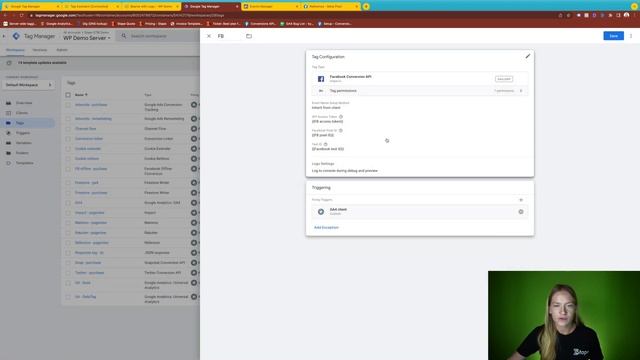Open the browser profile avatar
Screen dimensions: 640x360
point(627,15)
